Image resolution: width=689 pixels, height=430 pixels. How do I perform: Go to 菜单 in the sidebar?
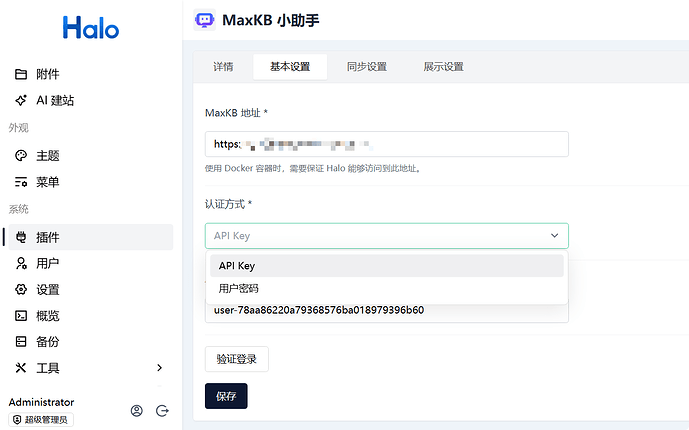[91, 182]
